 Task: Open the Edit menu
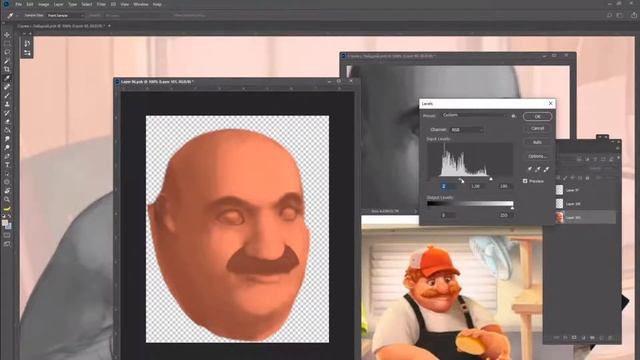tap(30, 4)
